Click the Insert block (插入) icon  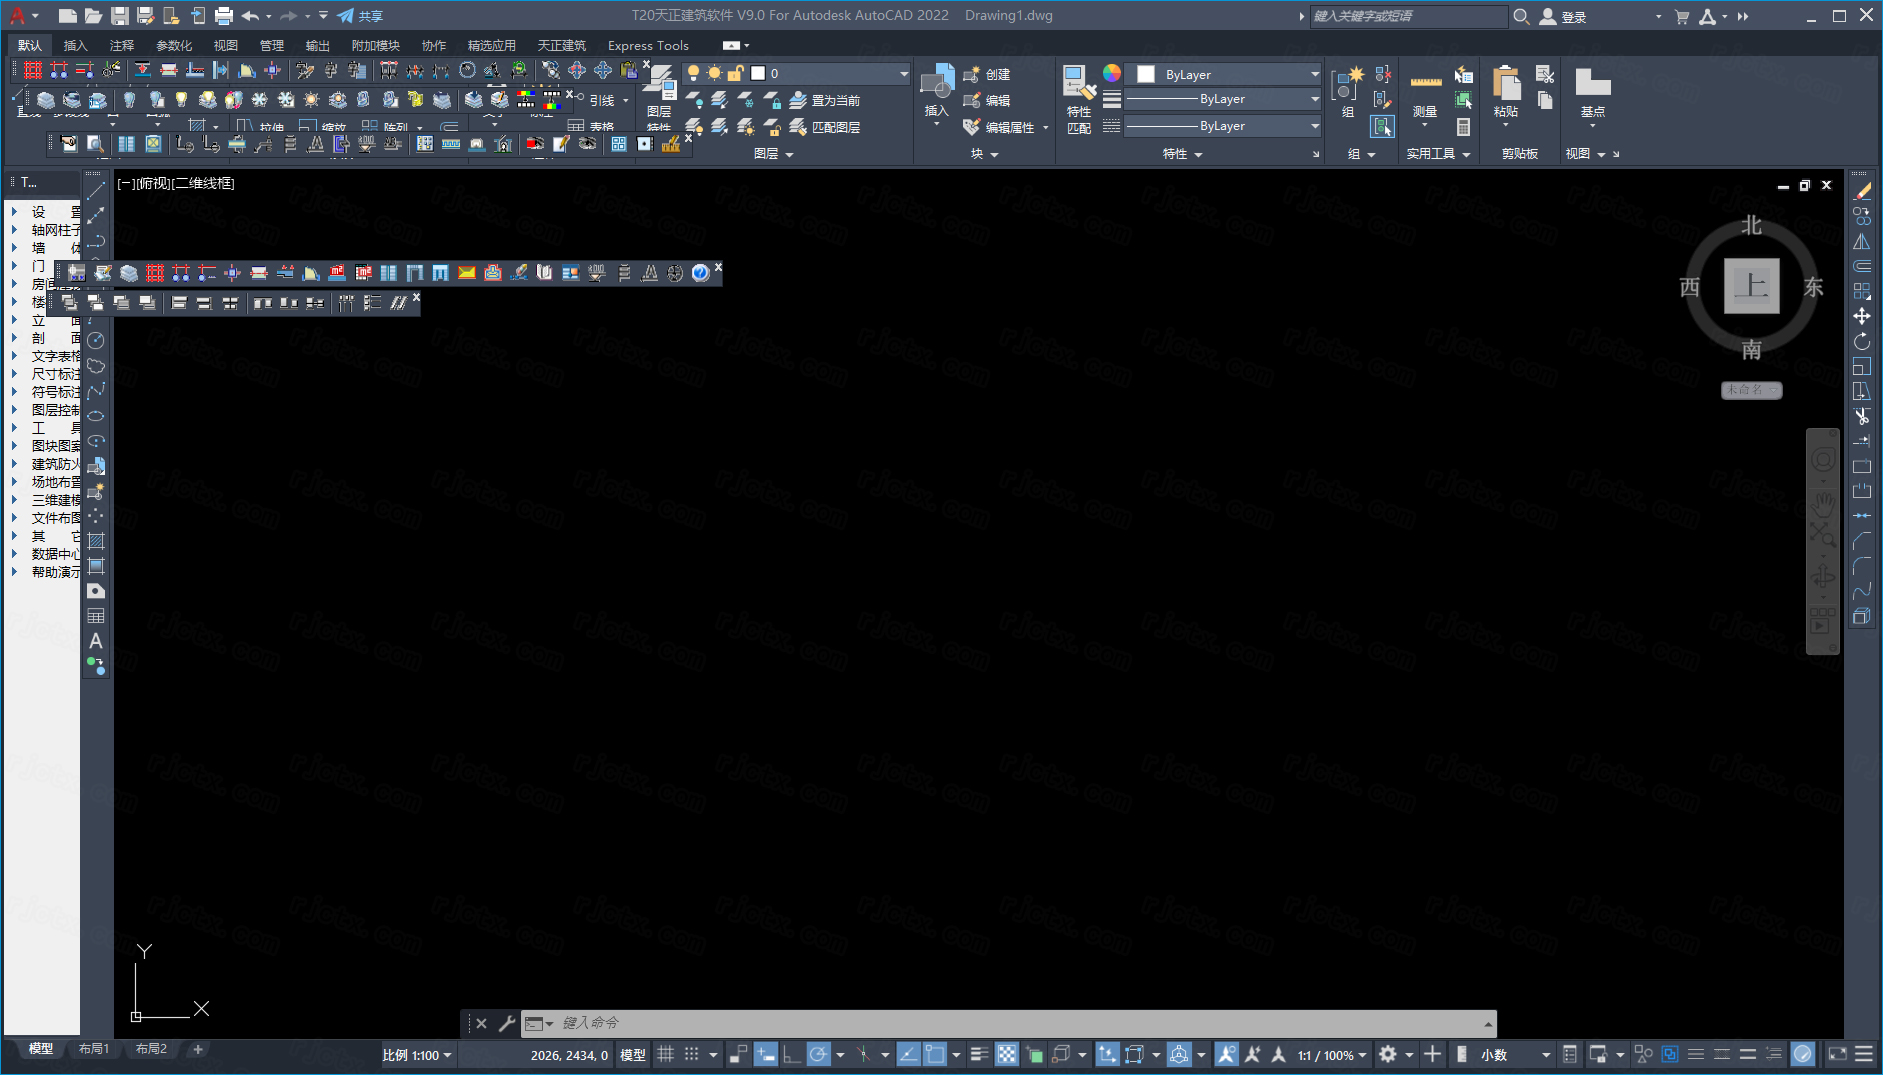point(936,94)
